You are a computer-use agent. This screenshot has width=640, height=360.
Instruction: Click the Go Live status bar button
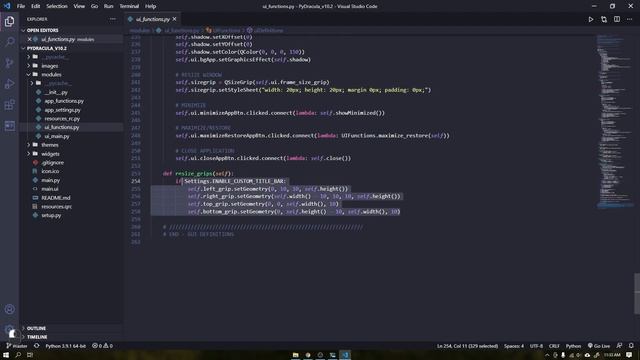[x=598, y=346]
